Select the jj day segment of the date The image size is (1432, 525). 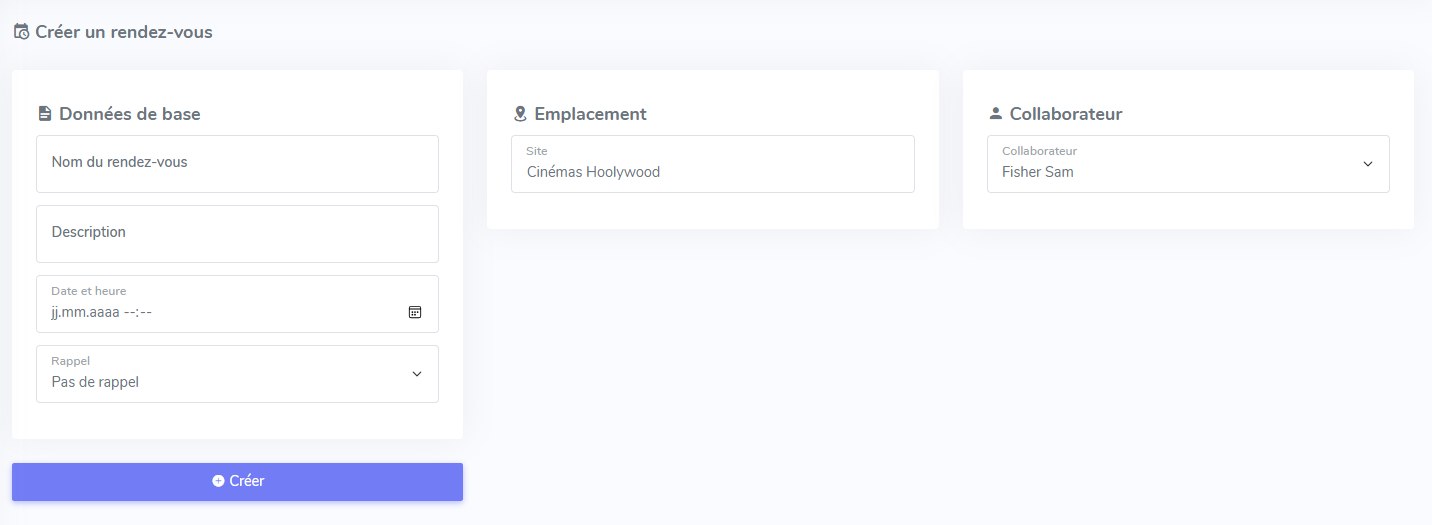(x=58, y=312)
